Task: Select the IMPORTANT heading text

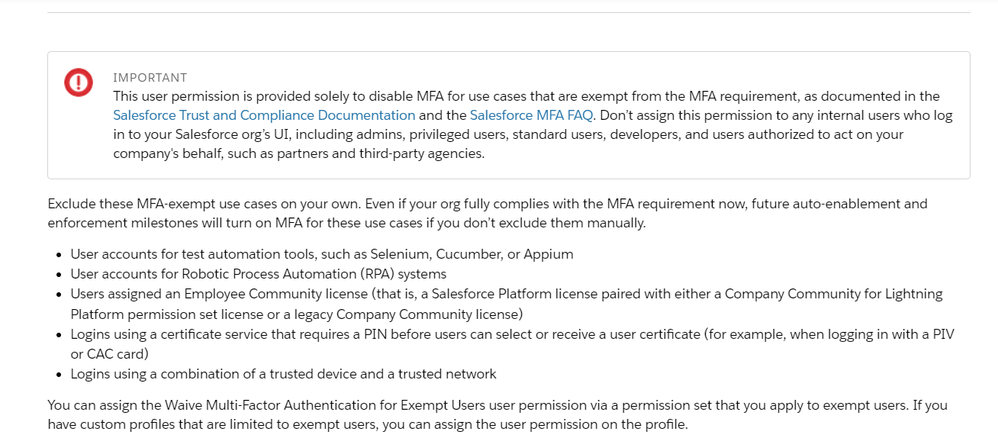Action: click(150, 78)
